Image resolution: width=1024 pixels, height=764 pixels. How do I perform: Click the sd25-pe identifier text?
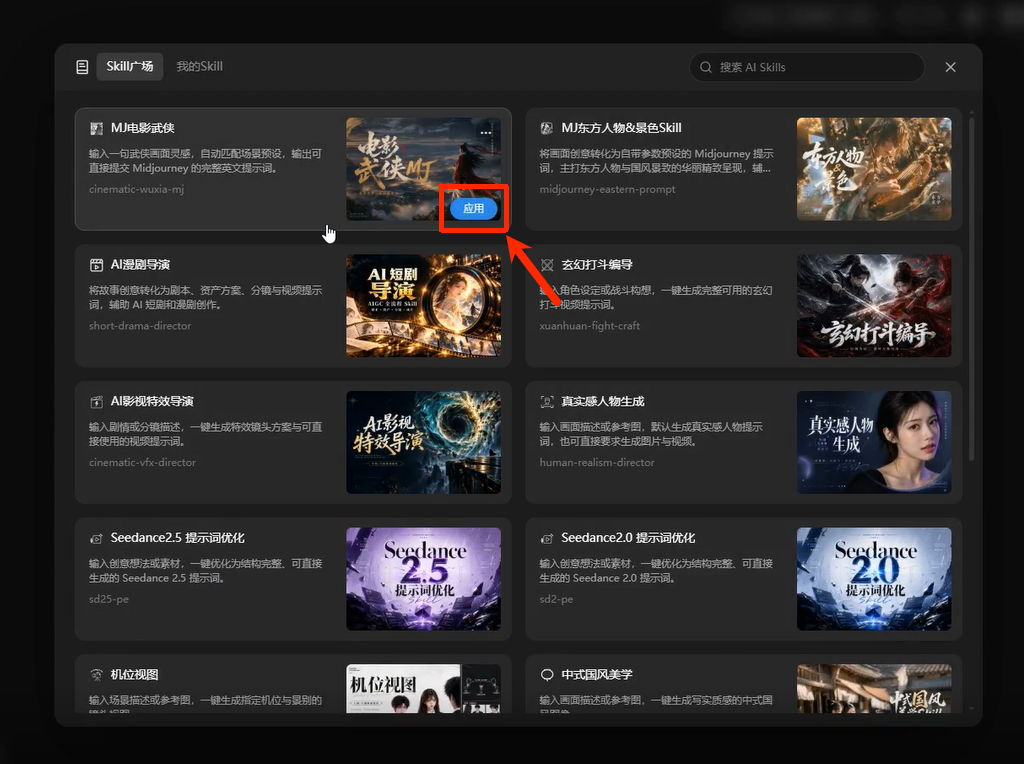[109, 599]
